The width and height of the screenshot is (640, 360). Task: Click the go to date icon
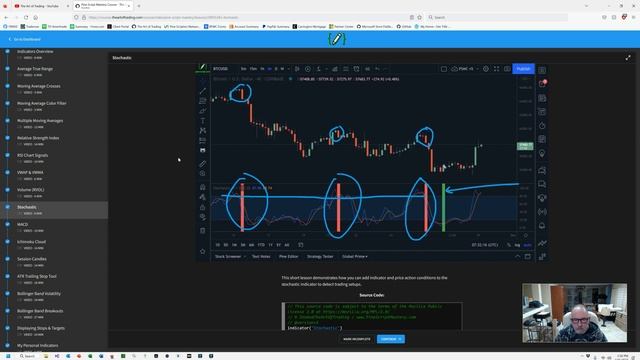click(301, 245)
